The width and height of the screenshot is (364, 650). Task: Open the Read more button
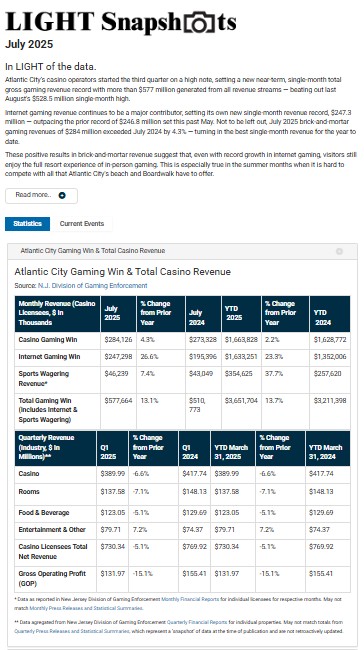pyautogui.click(x=41, y=196)
